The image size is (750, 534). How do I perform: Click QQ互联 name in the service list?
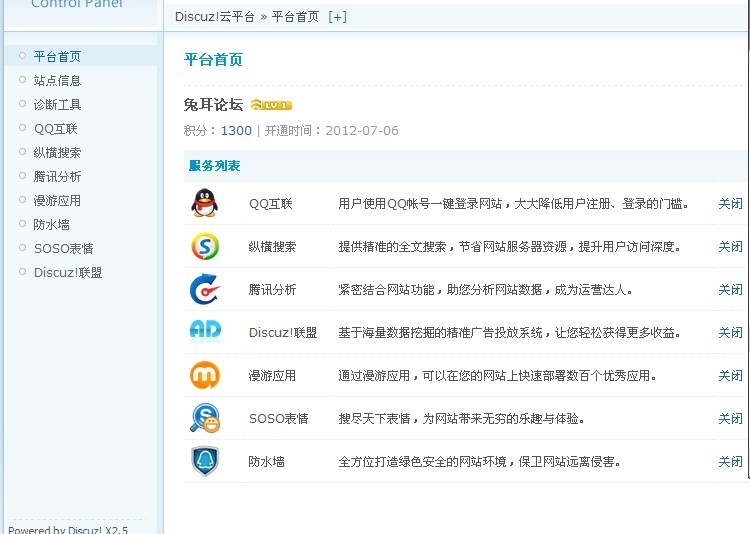coord(271,204)
